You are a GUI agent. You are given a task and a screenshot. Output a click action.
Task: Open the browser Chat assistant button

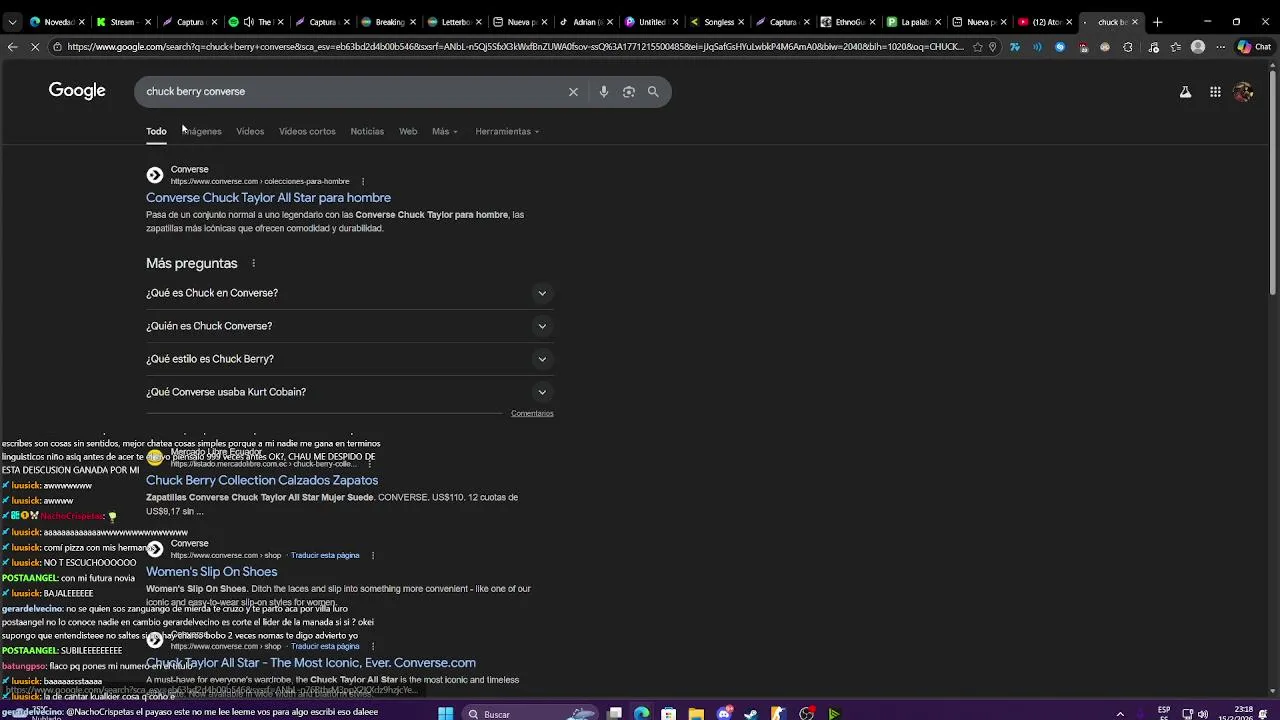pyautogui.click(x=1255, y=47)
